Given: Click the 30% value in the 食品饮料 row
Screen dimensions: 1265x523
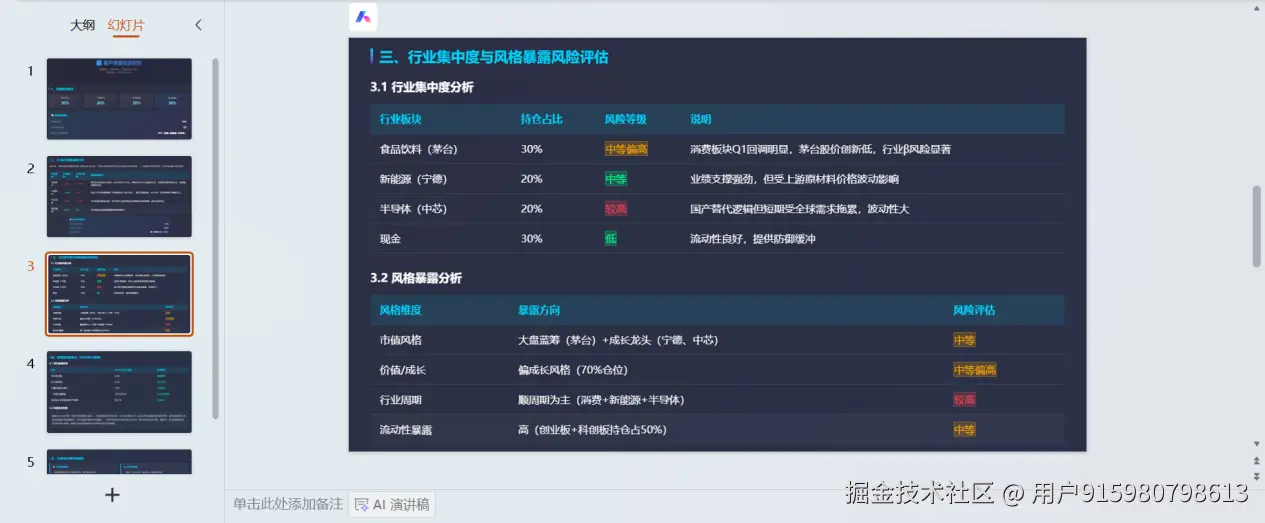Looking at the screenshot, I should [x=531, y=149].
